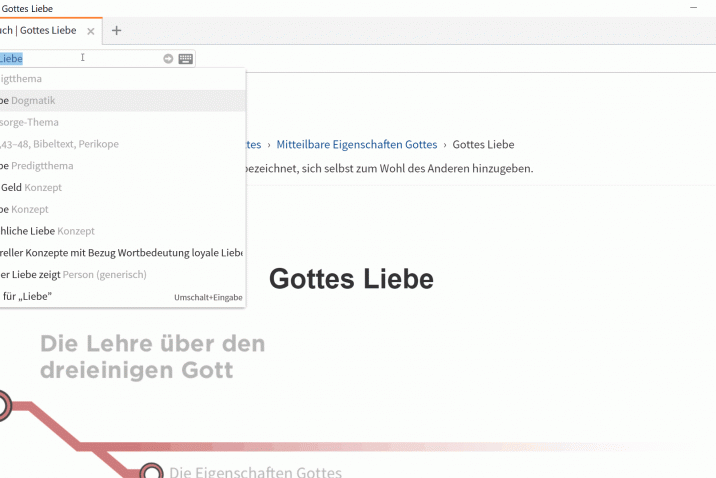Select the Liebe zeigt Person (generisch) suggestion

pos(122,274)
